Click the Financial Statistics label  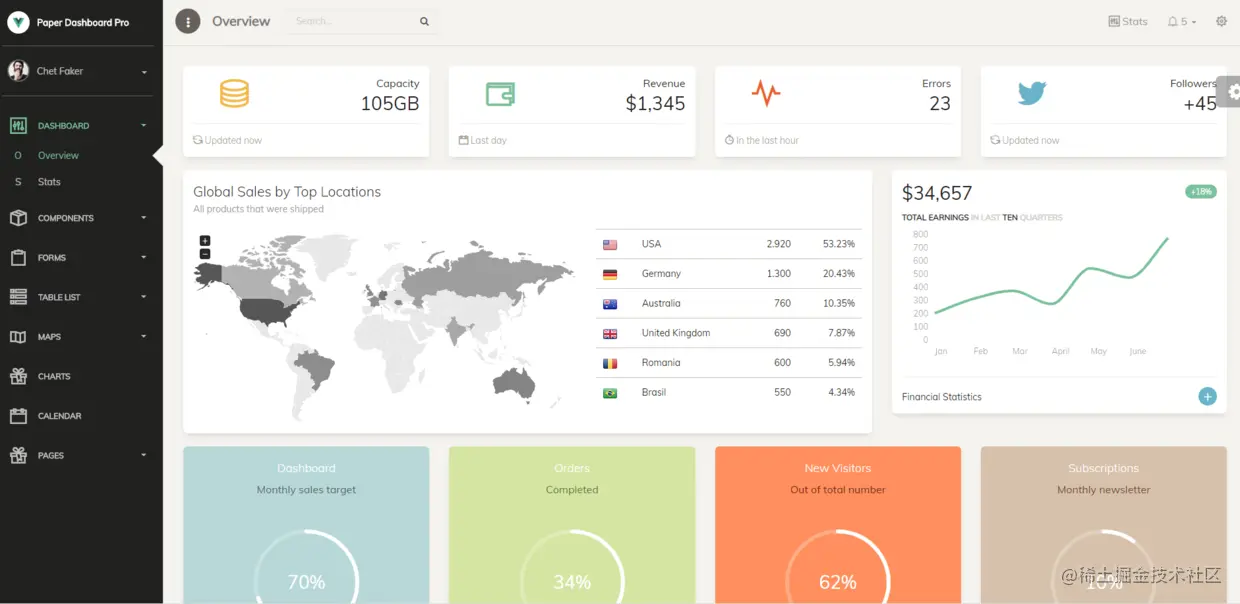coord(941,397)
